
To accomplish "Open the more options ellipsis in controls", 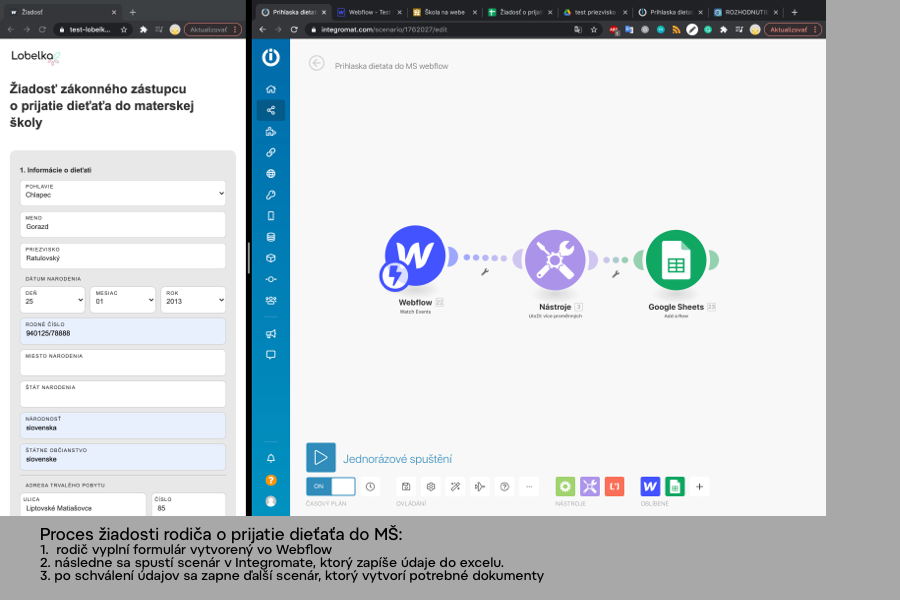I will coord(530,487).
